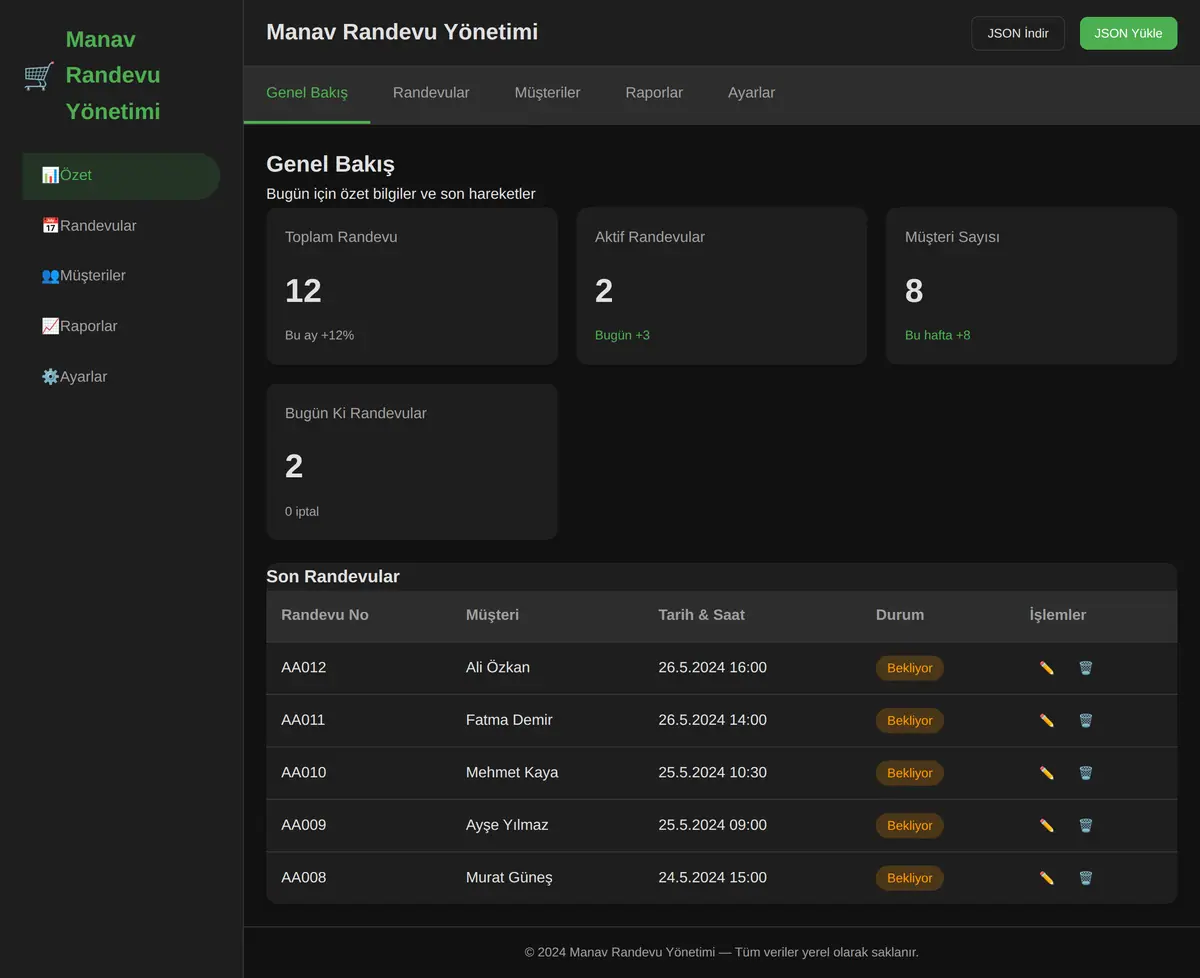Screen dimensions: 1200x978
Task: Remove appointment AA009 via trash icon
Action: tap(1086, 825)
